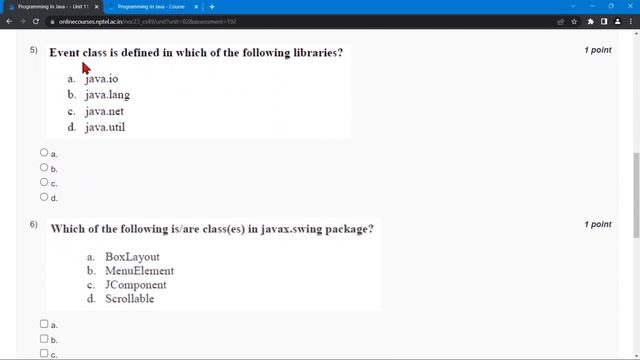This screenshot has width=640, height=360.
Task: Close the Programming in Java Unit 11 tab
Action: tap(96, 7)
